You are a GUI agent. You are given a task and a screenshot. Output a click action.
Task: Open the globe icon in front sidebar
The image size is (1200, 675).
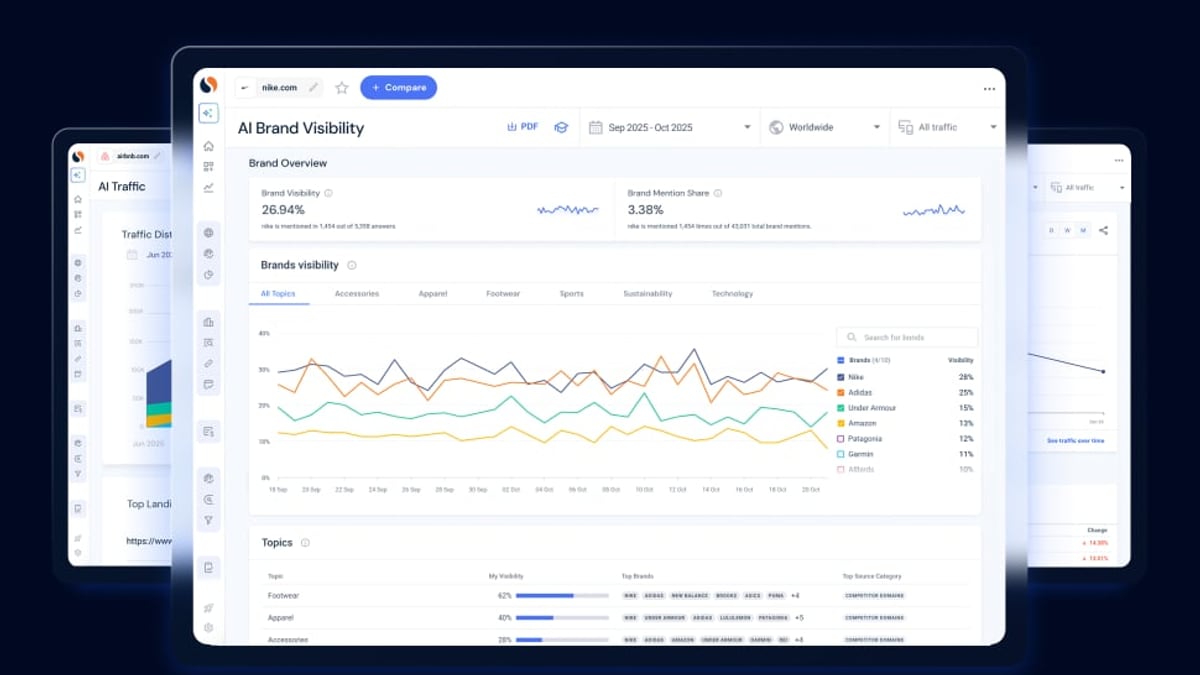click(x=208, y=233)
